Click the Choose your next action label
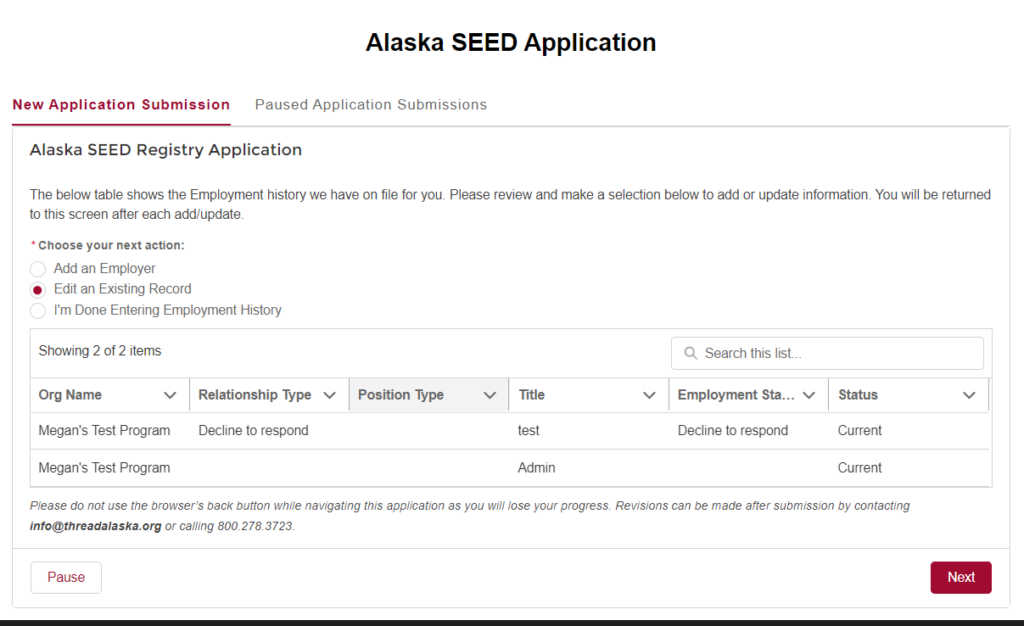1024x626 pixels. [111, 245]
